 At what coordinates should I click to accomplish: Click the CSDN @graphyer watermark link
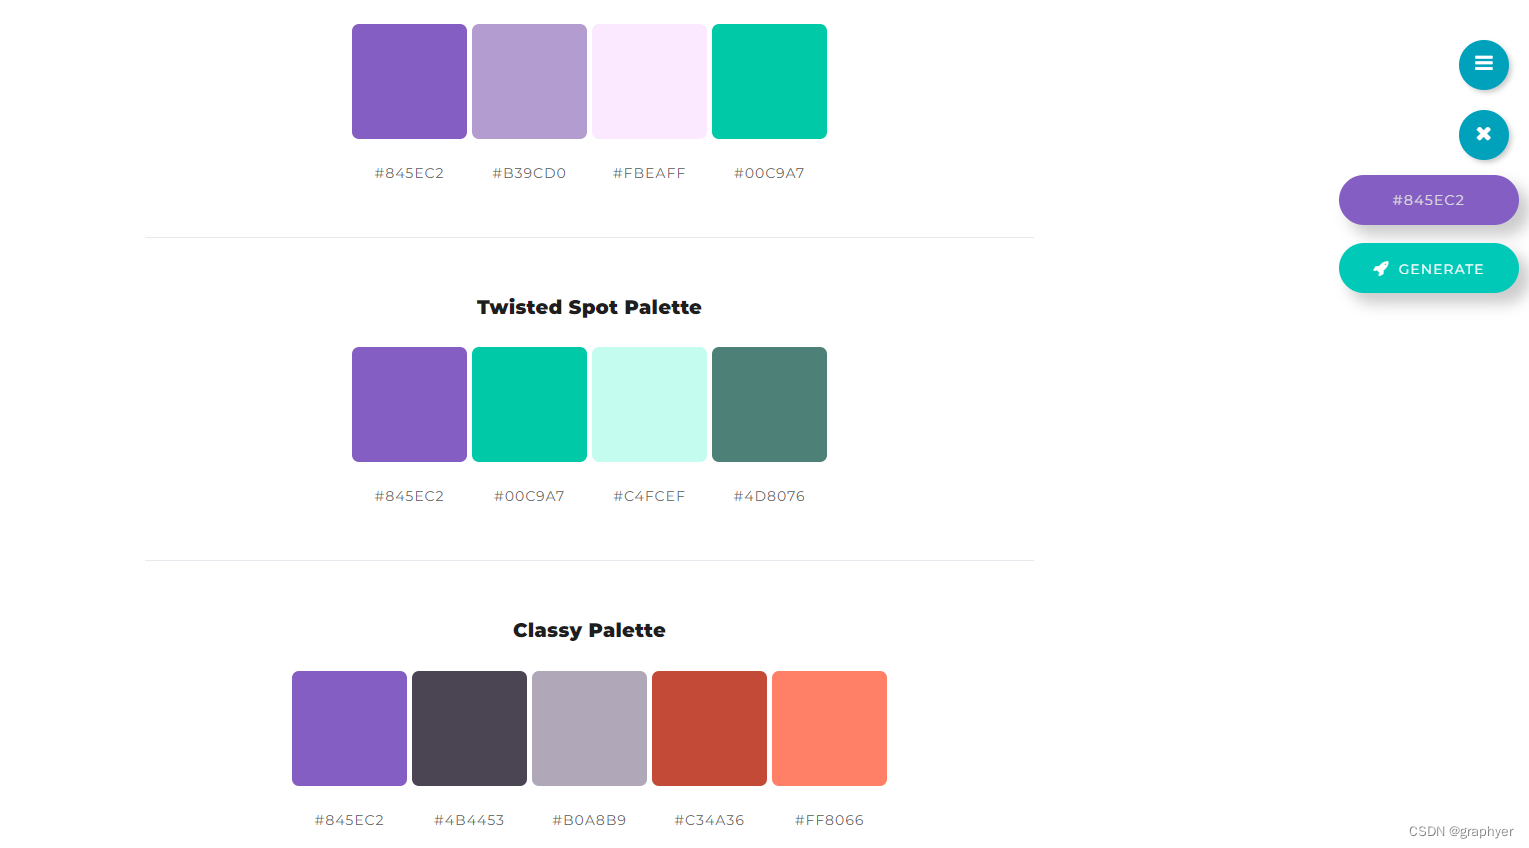point(1461,831)
